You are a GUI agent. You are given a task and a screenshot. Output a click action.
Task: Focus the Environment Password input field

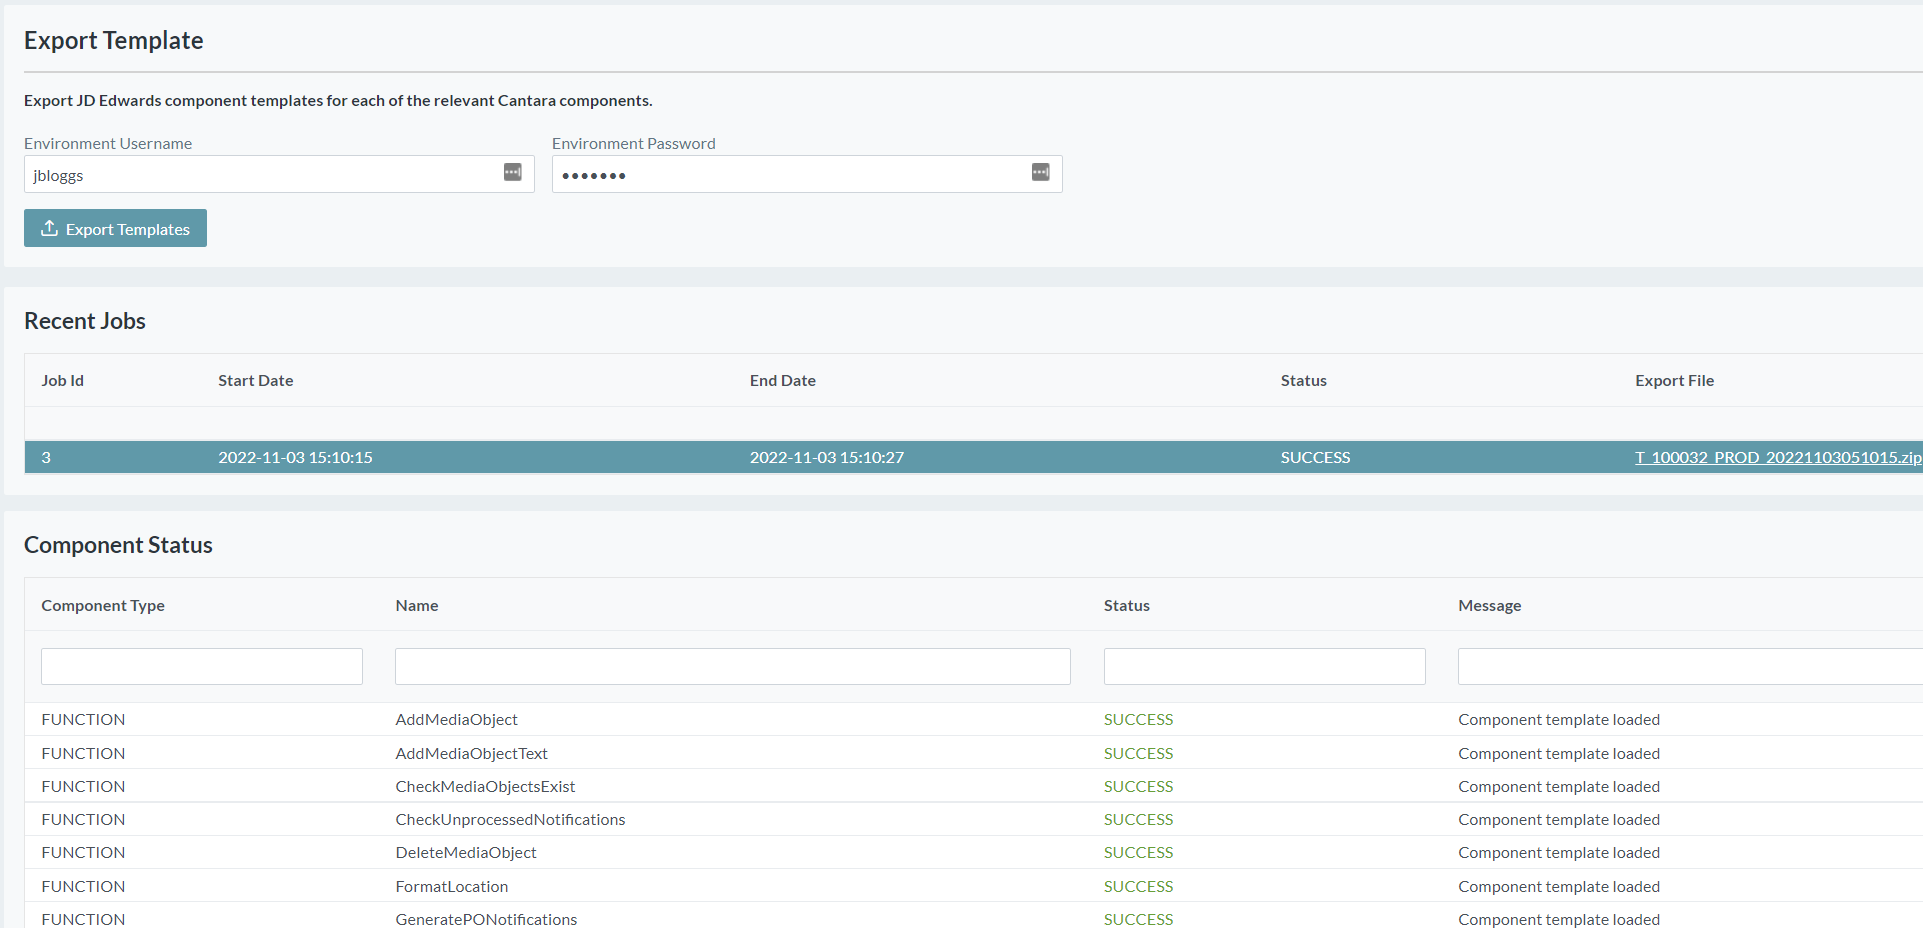click(790, 175)
